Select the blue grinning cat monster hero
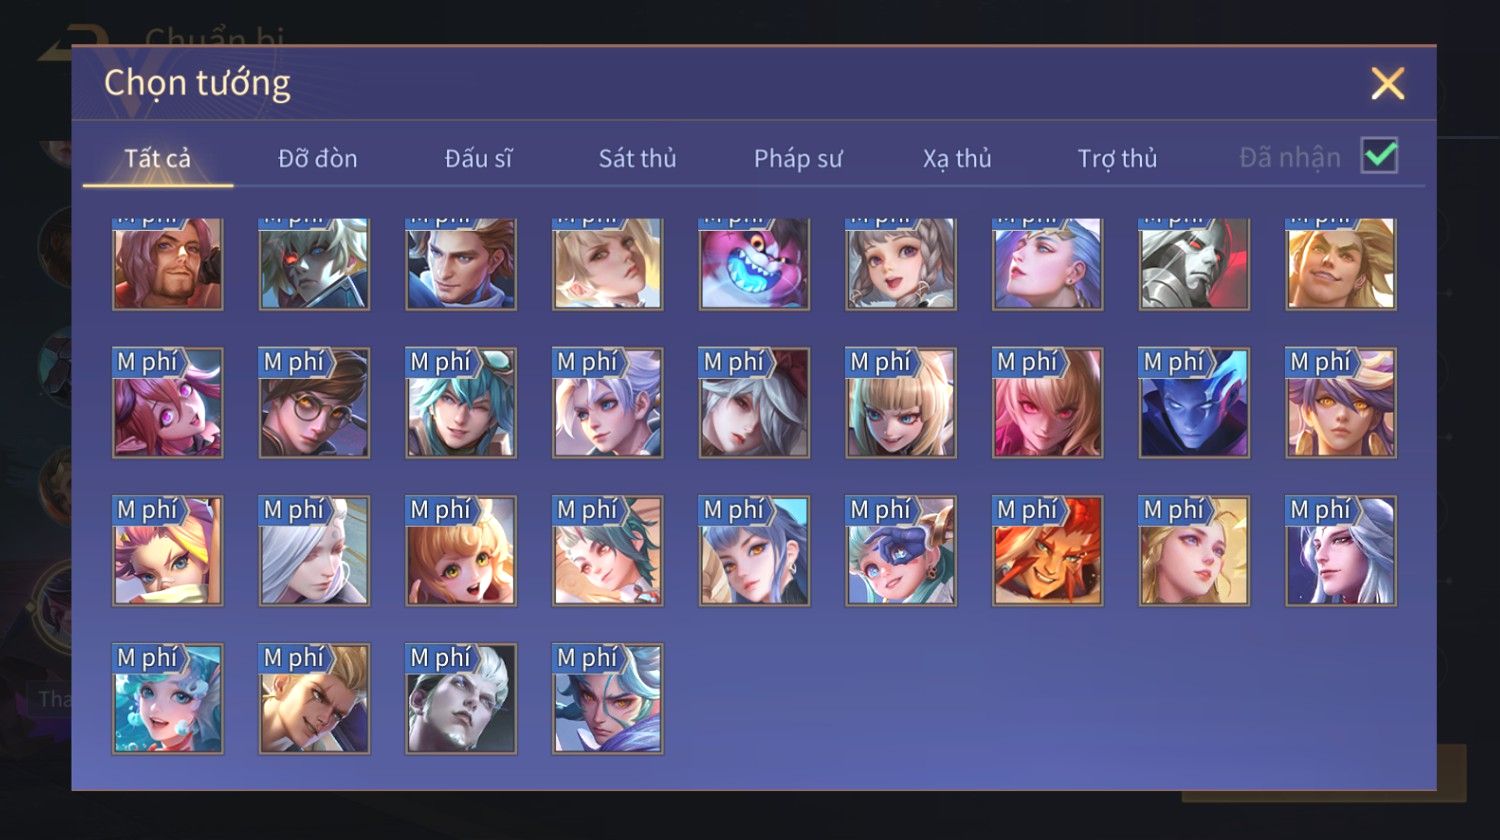This screenshot has width=1500, height=840. coord(754,264)
